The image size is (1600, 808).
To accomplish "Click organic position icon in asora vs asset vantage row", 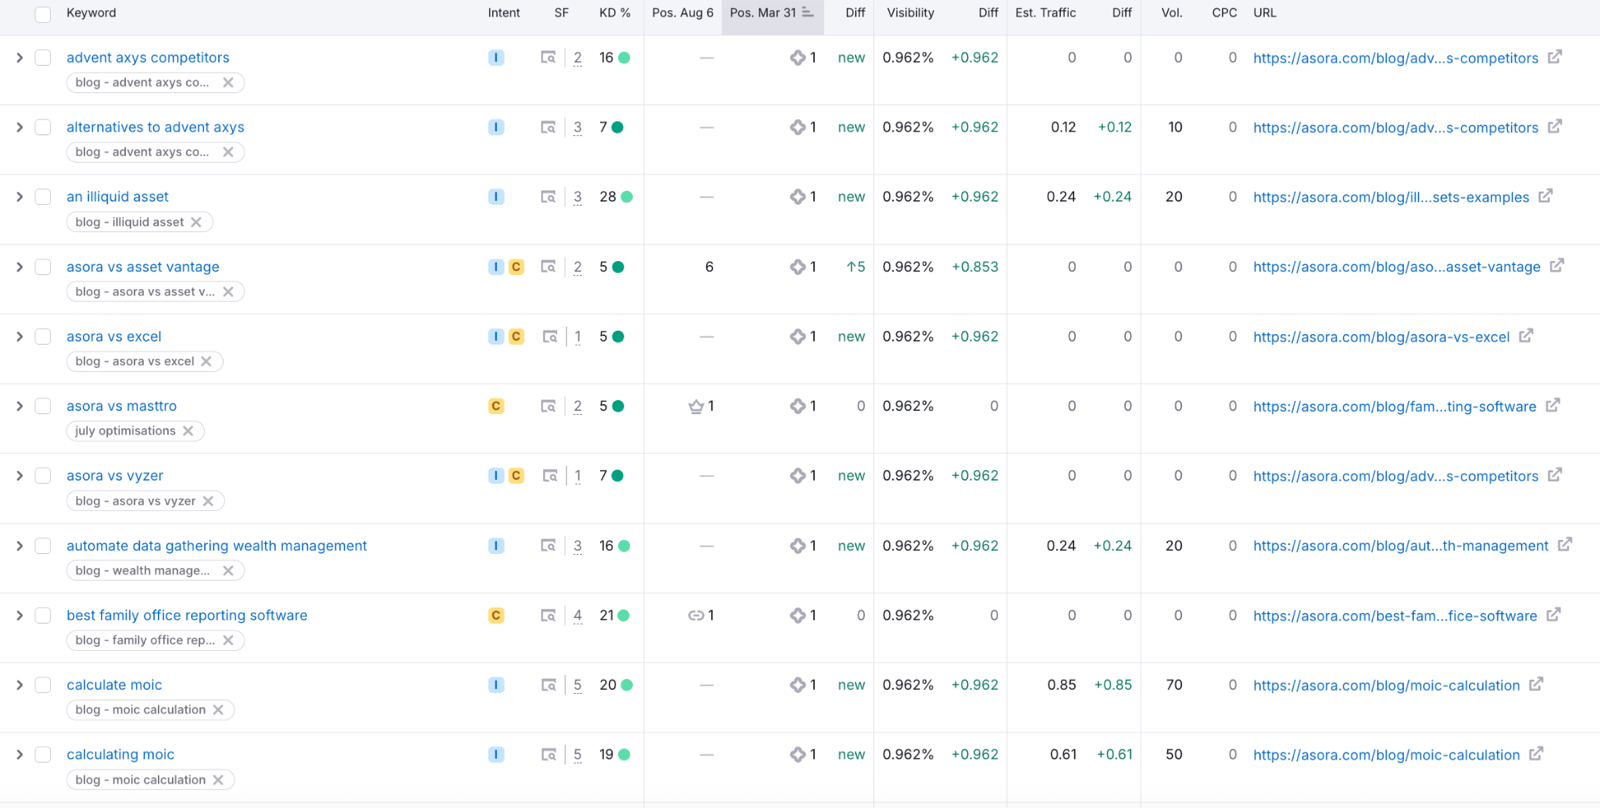I will click(797, 267).
